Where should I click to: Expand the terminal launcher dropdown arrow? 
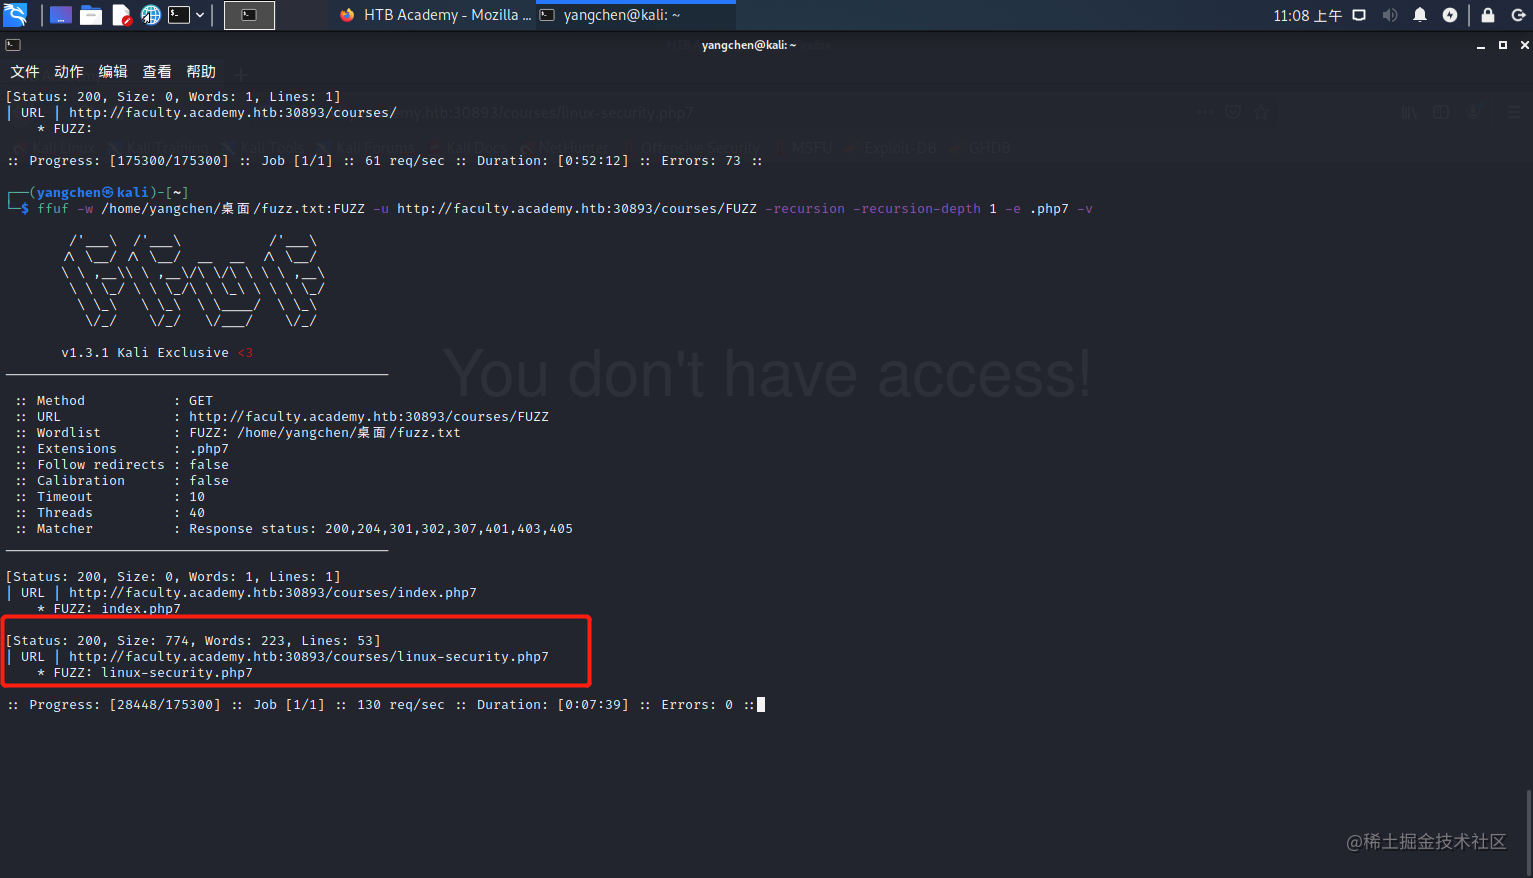click(x=200, y=15)
